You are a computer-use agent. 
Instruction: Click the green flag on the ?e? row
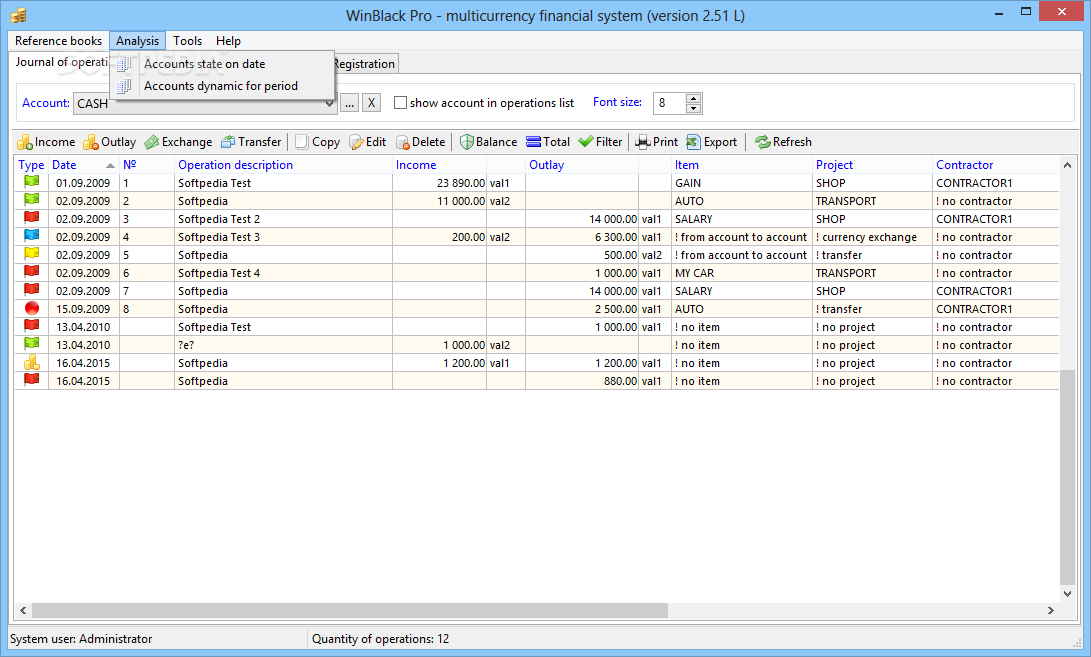(31, 345)
